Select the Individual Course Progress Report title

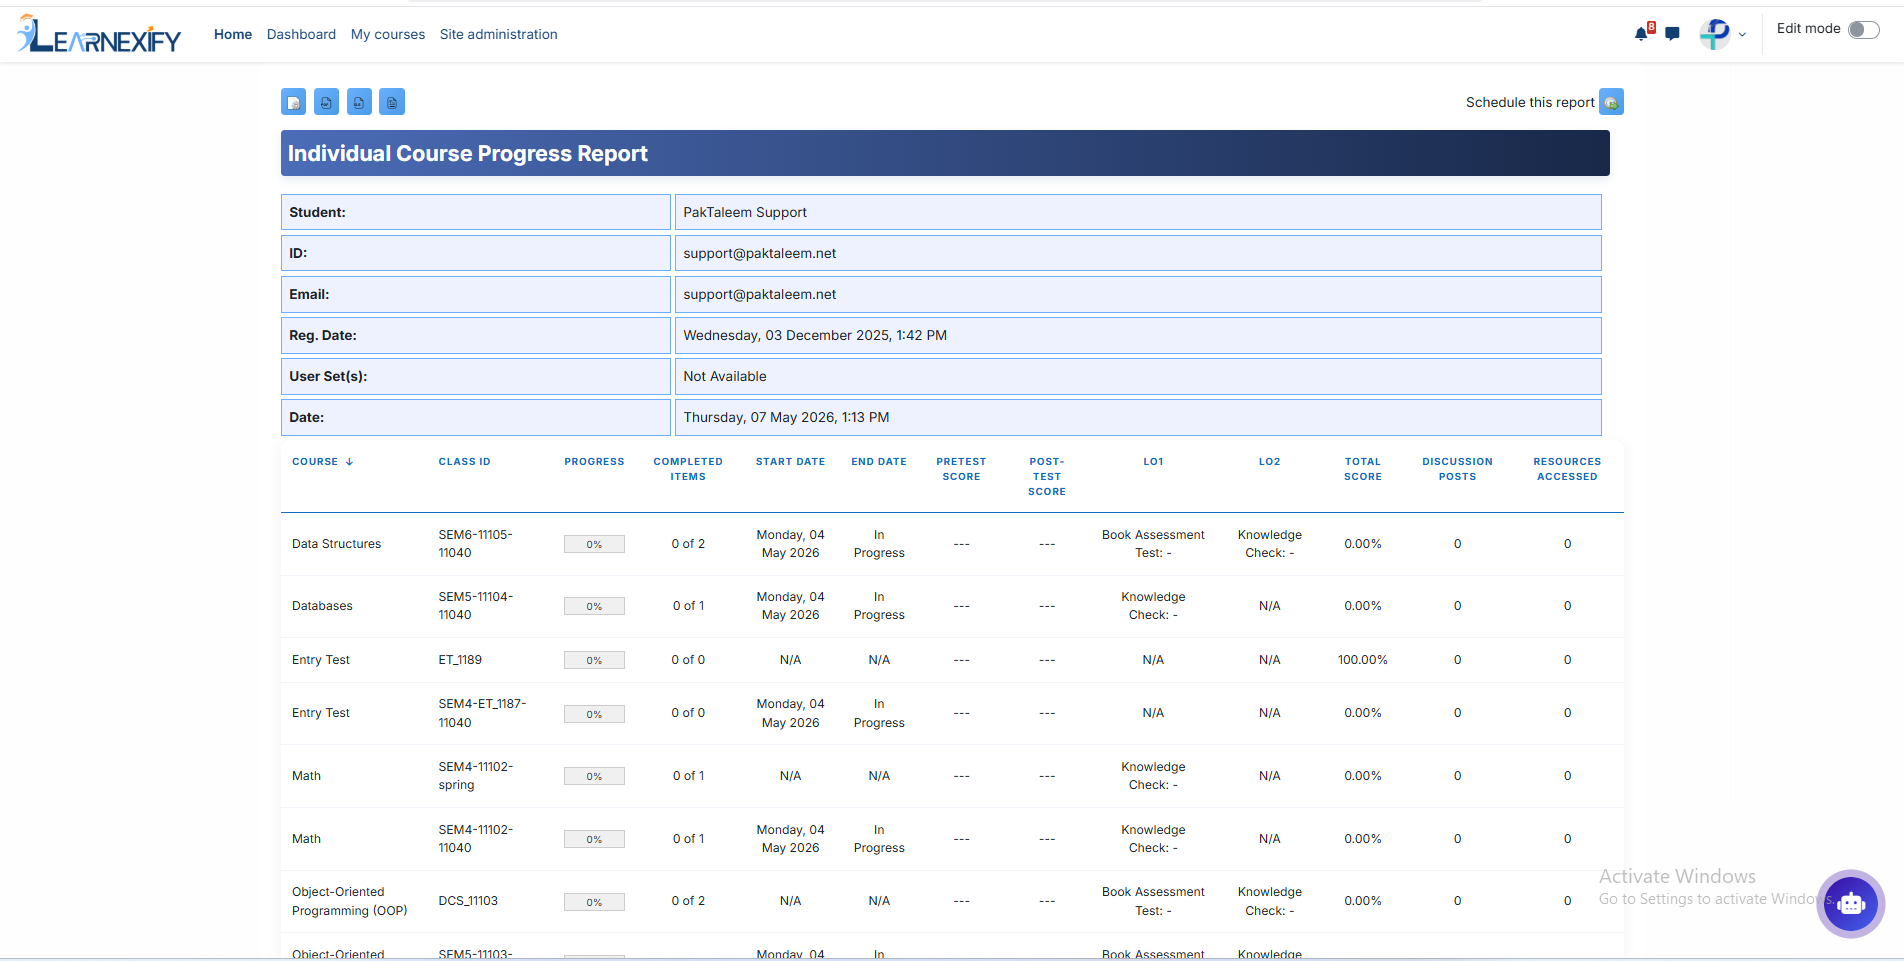tap(468, 153)
